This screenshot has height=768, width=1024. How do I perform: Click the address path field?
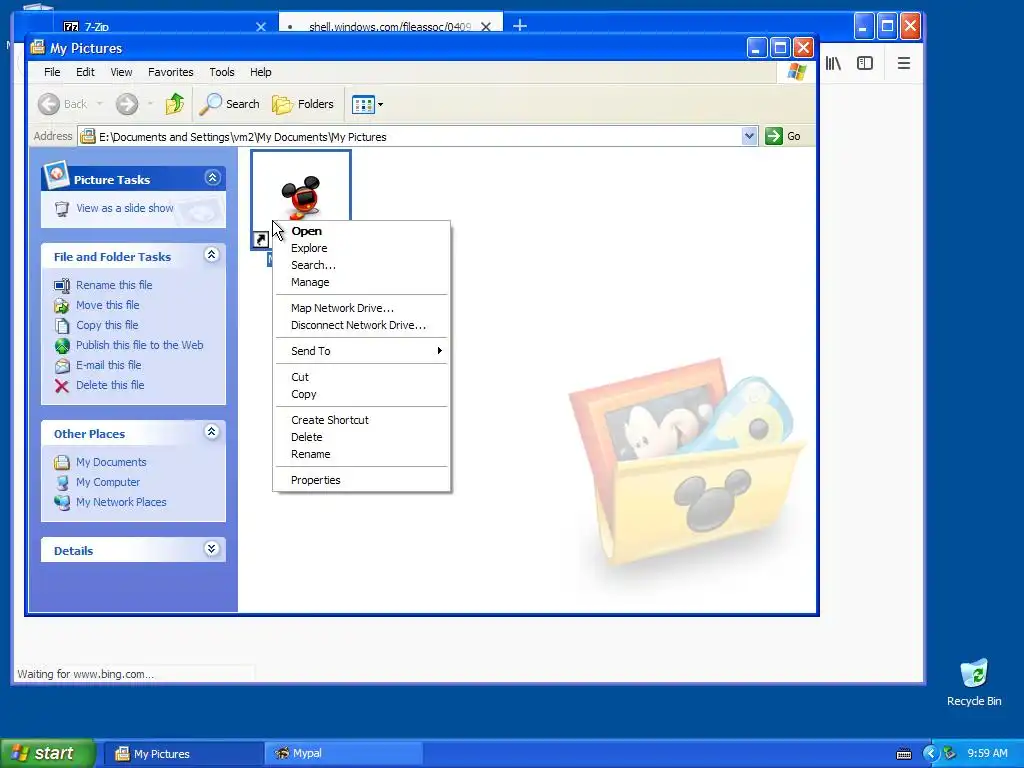(x=418, y=136)
